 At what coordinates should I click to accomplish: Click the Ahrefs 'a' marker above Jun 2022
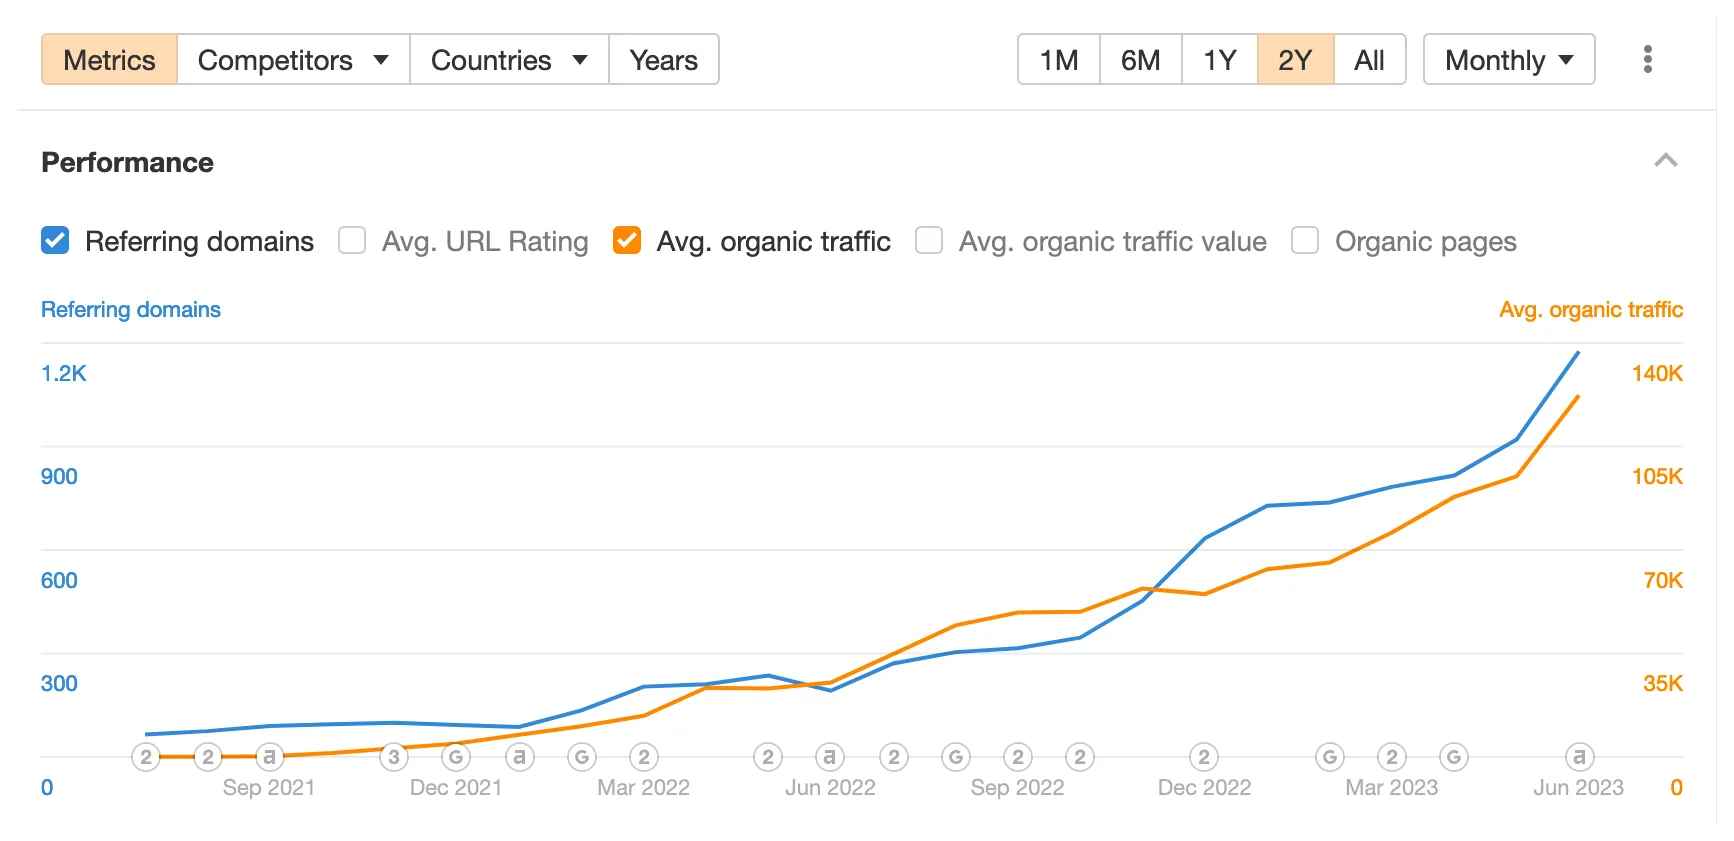(829, 757)
